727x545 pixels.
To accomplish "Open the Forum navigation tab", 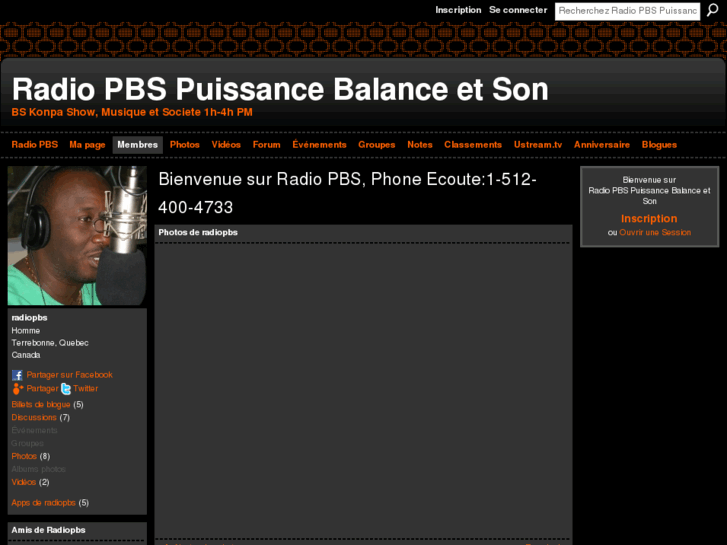I will [267, 145].
